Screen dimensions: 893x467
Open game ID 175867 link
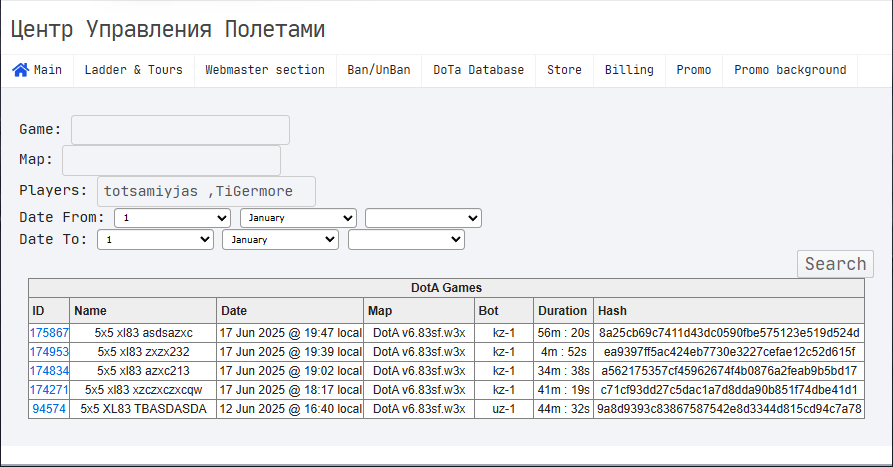tap(49, 333)
